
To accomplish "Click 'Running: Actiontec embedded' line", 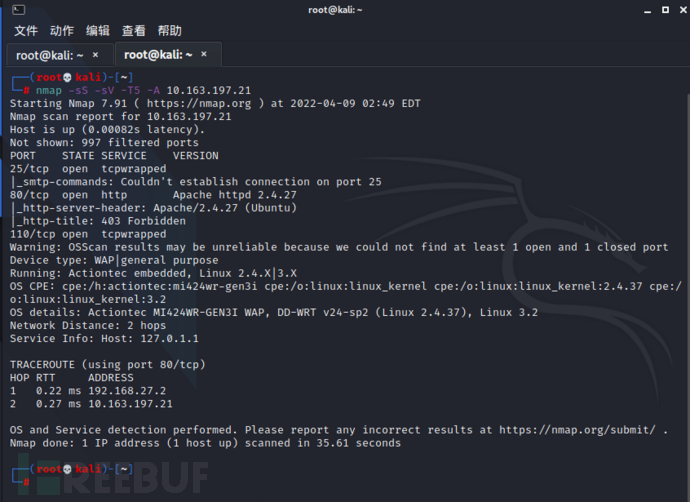I will pyautogui.click(x=153, y=273).
